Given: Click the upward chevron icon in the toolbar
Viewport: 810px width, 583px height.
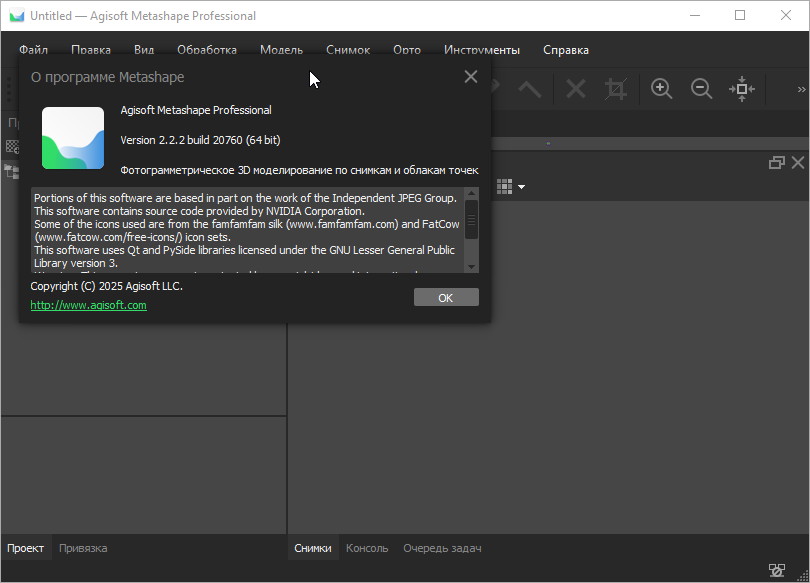Looking at the screenshot, I should coord(529,89).
